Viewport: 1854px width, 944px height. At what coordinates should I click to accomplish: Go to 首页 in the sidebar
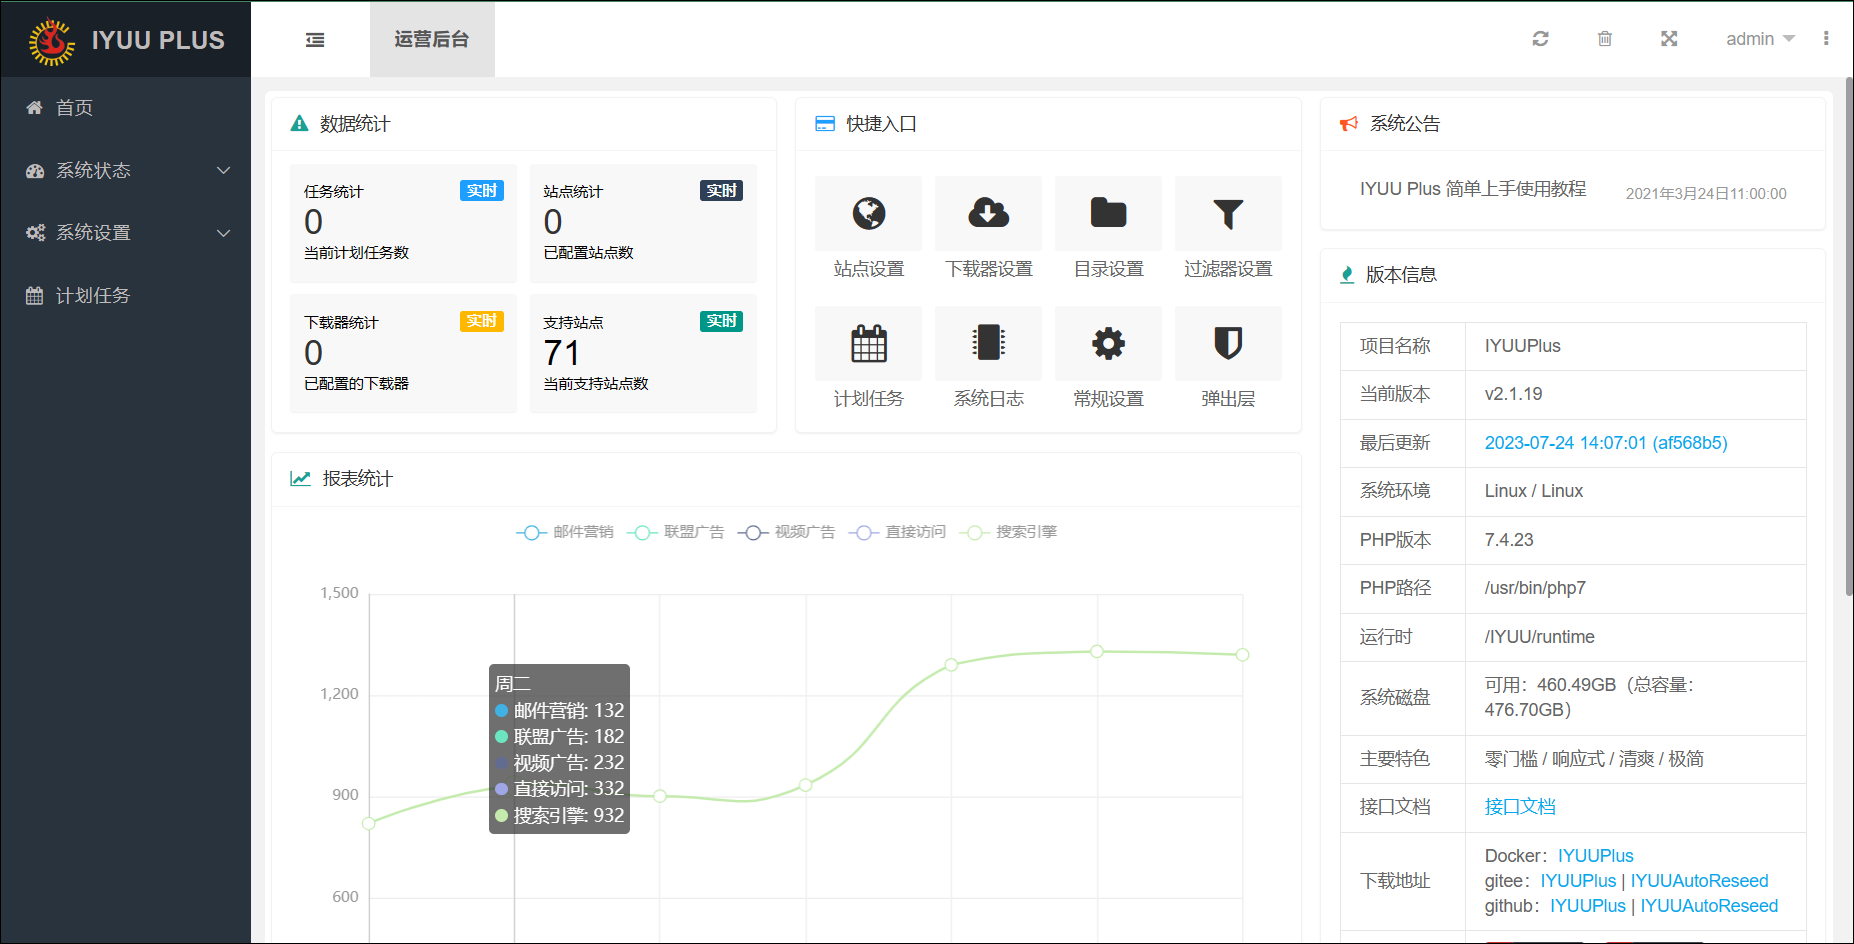[x=74, y=108]
